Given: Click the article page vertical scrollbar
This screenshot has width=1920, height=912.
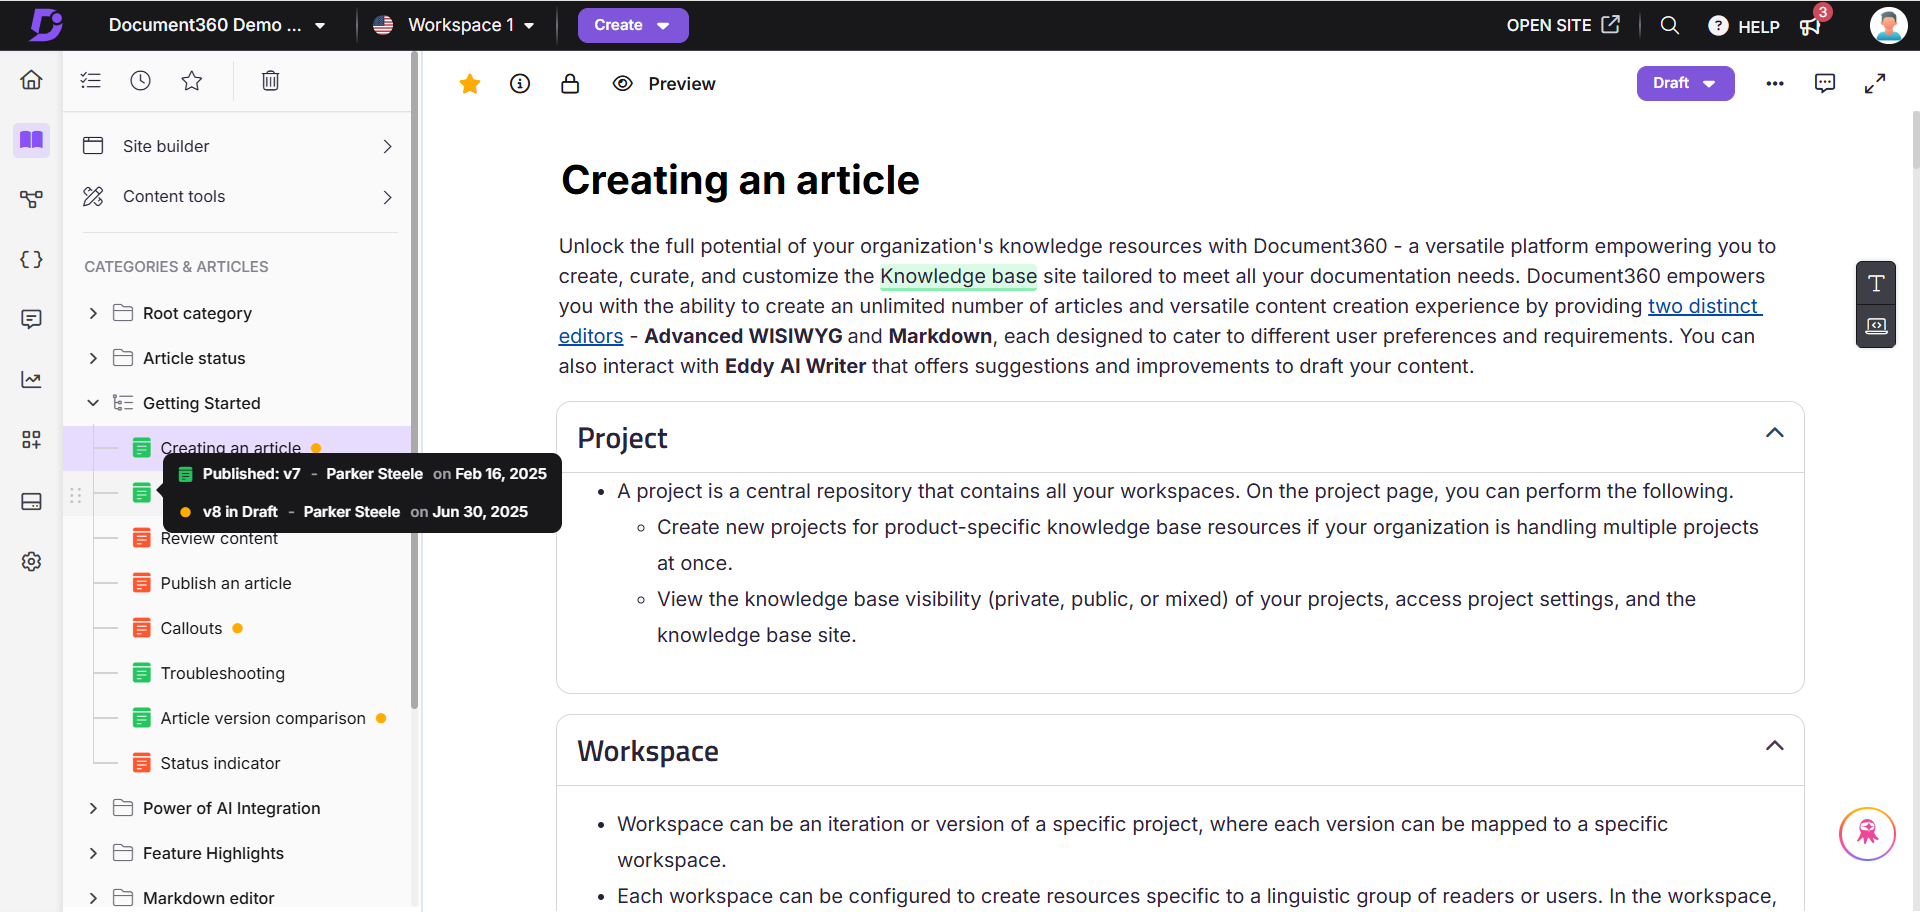Looking at the screenshot, I should pyautogui.click(x=1915, y=140).
